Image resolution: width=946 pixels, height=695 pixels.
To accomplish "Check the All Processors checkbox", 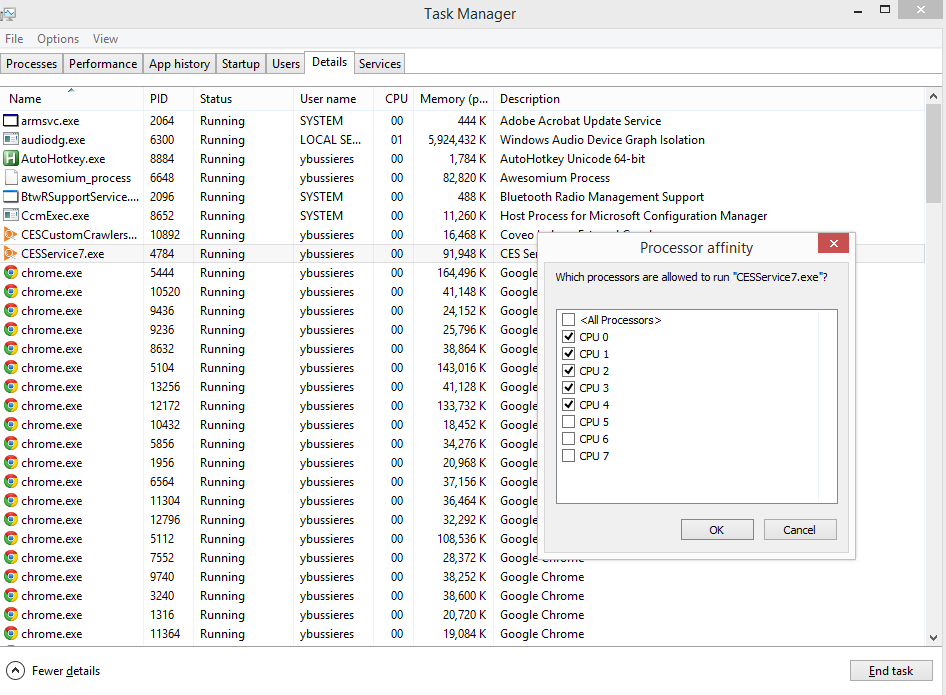I will point(568,319).
